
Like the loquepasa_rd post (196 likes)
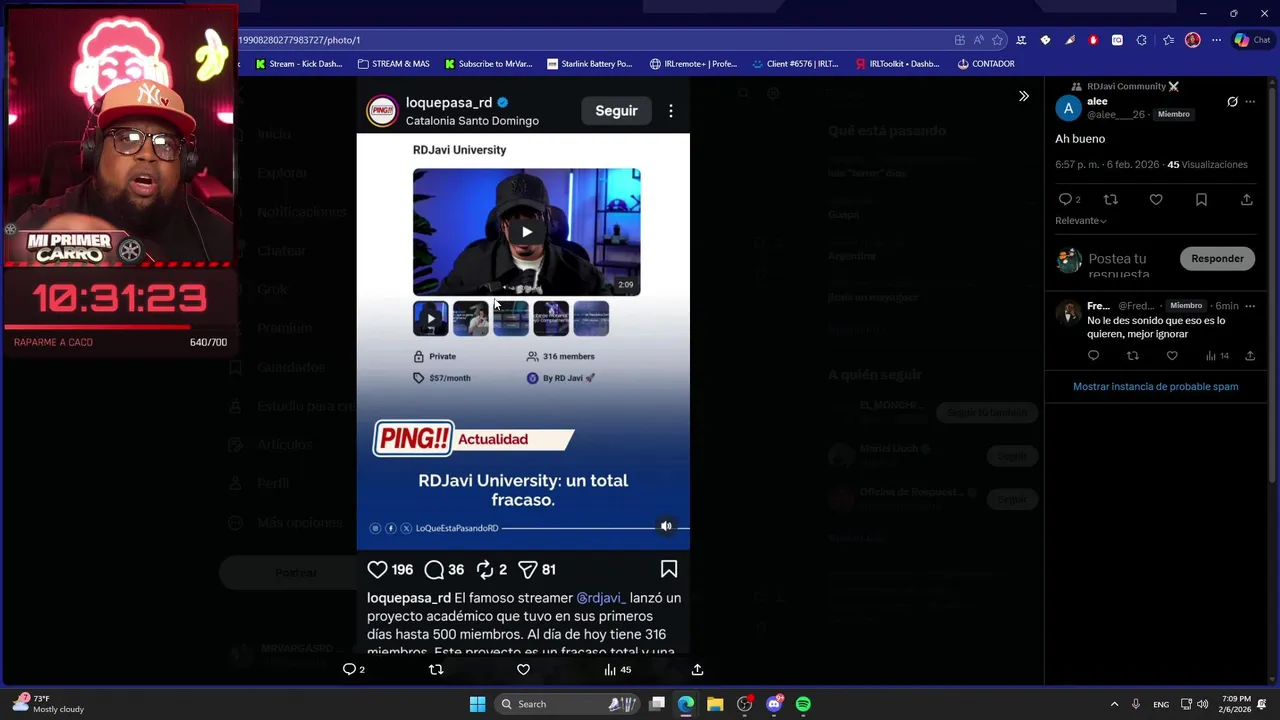coord(377,569)
